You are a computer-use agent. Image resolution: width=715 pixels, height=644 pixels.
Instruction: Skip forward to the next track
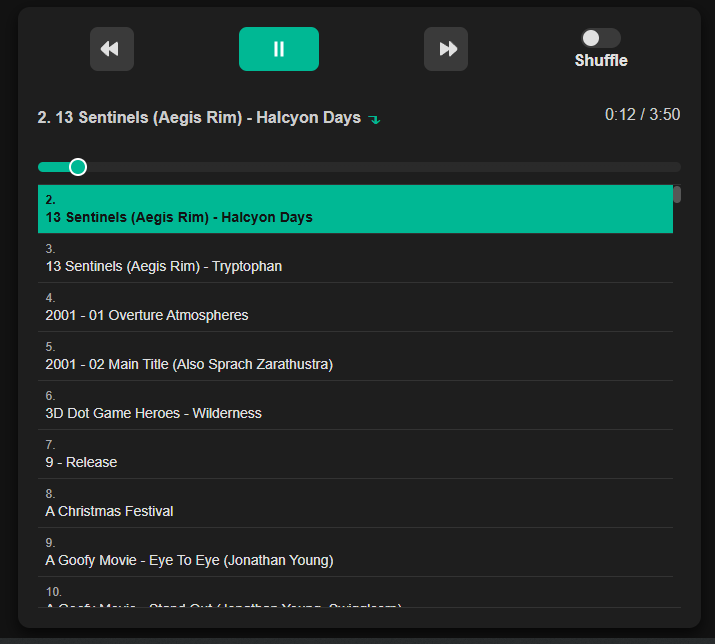tap(445, 49)
